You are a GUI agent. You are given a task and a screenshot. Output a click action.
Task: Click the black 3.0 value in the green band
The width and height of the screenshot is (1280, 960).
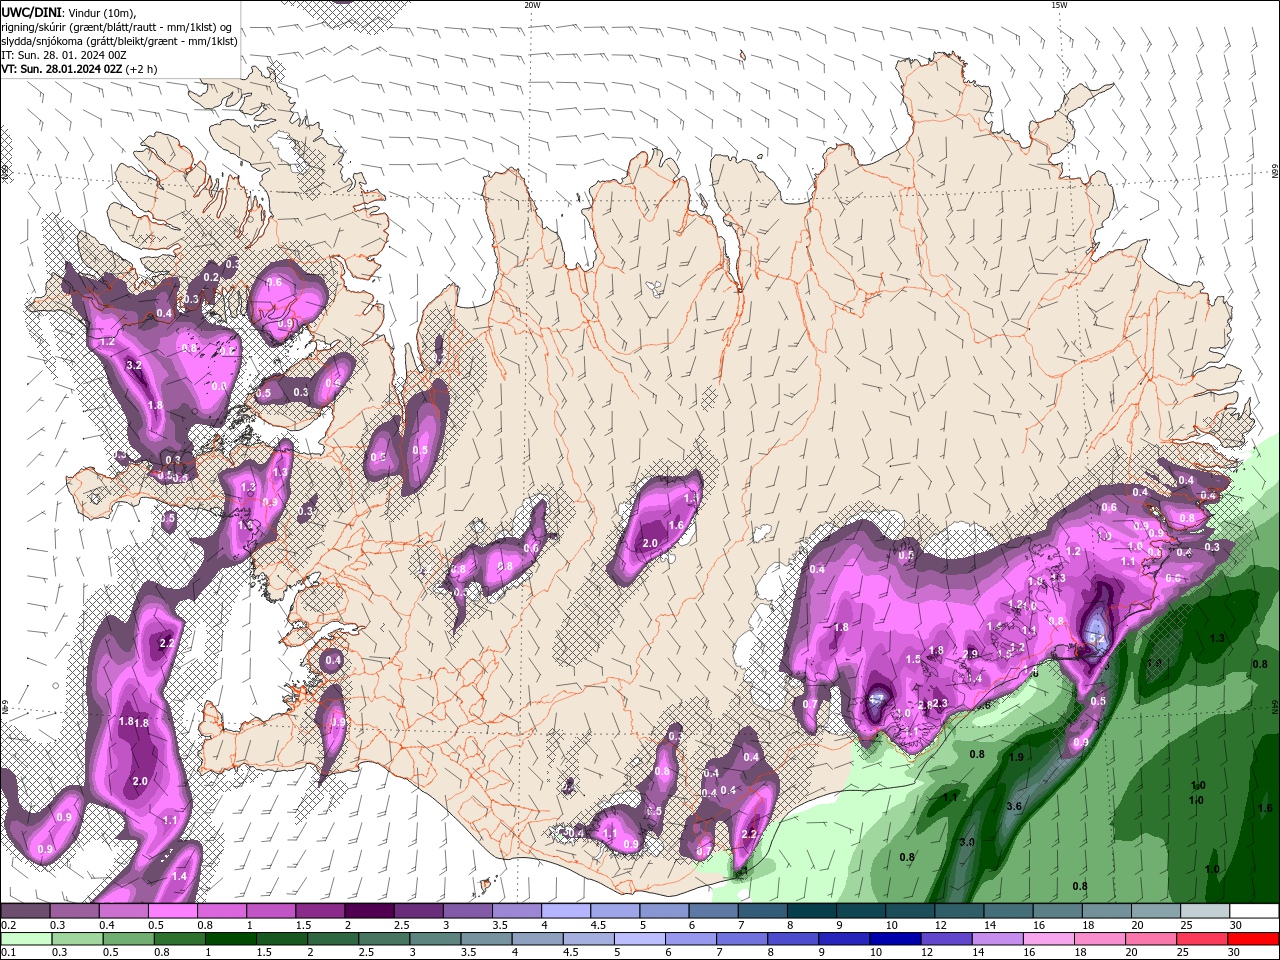pyautogui.click(x=967, y=842)
